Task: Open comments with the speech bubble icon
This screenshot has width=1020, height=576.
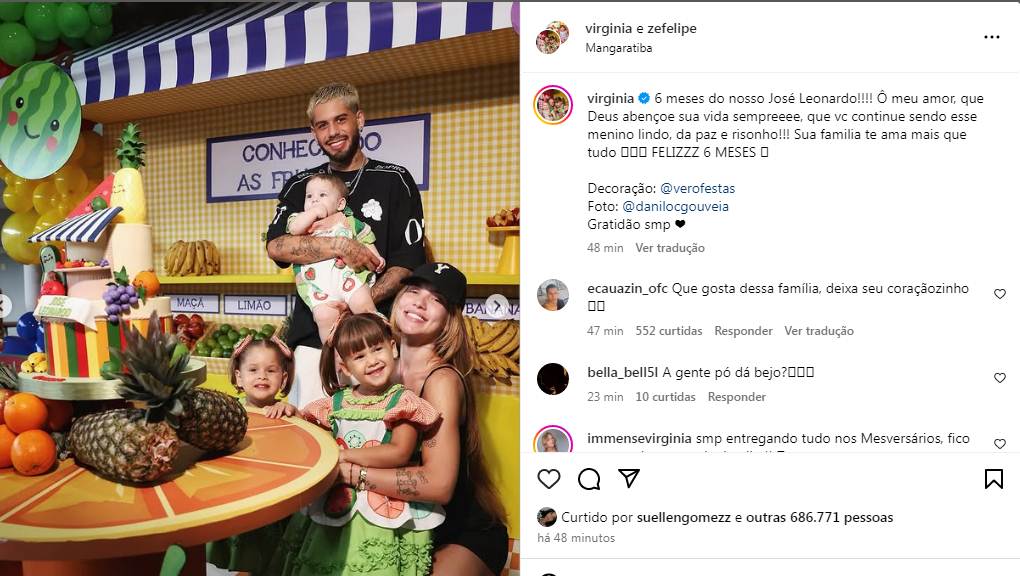Action: coord(589,479)
